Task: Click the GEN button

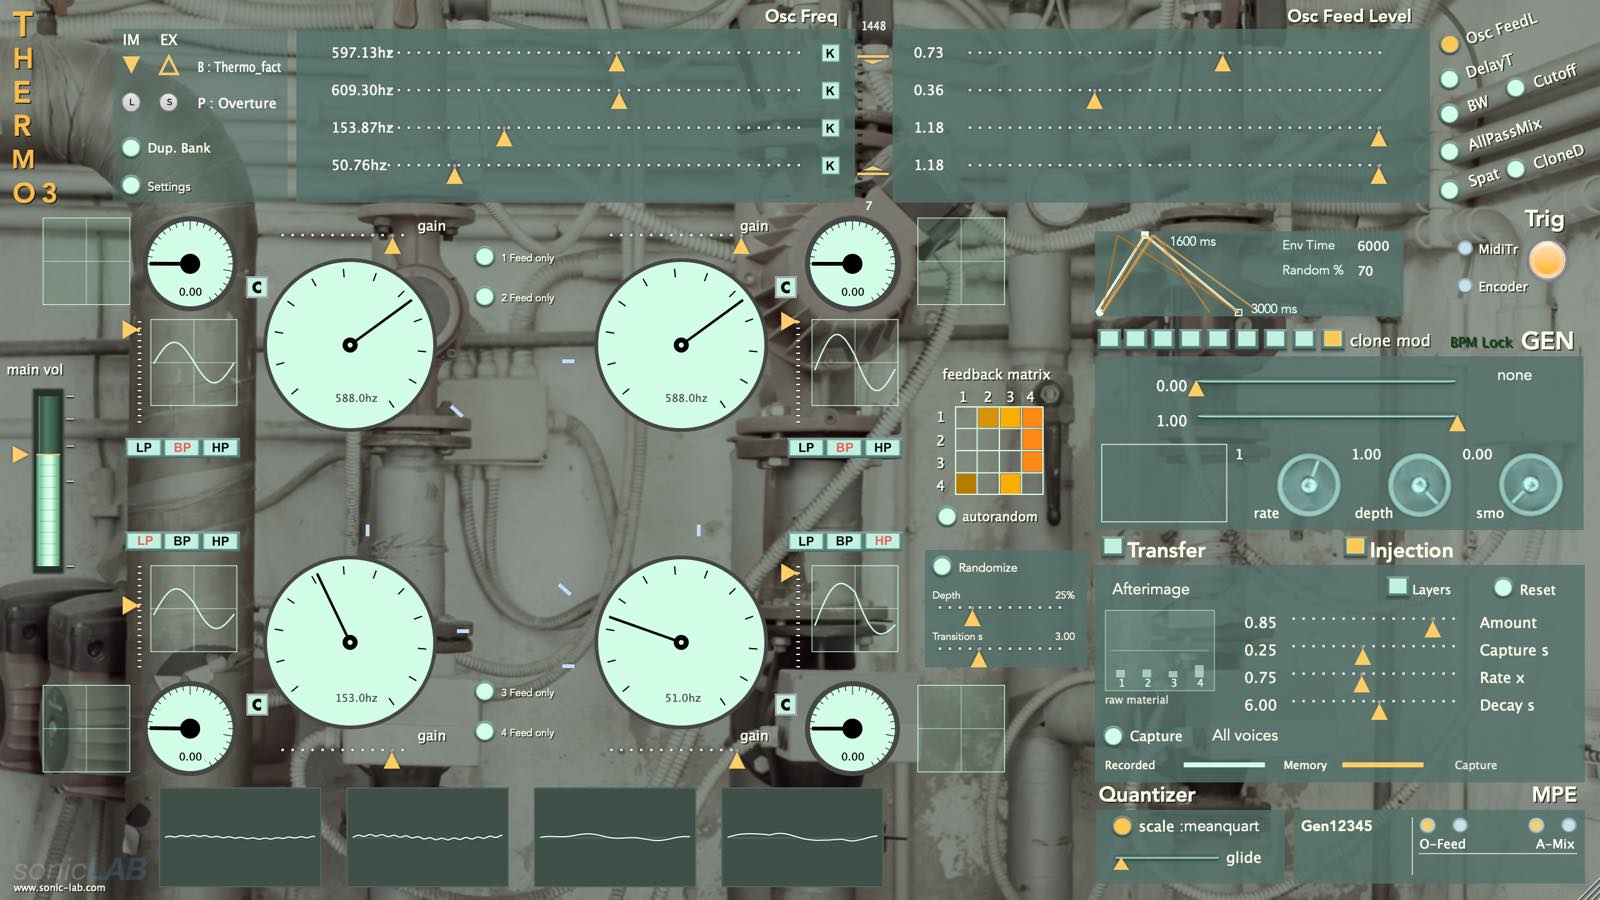Action: click(1547, 341)
